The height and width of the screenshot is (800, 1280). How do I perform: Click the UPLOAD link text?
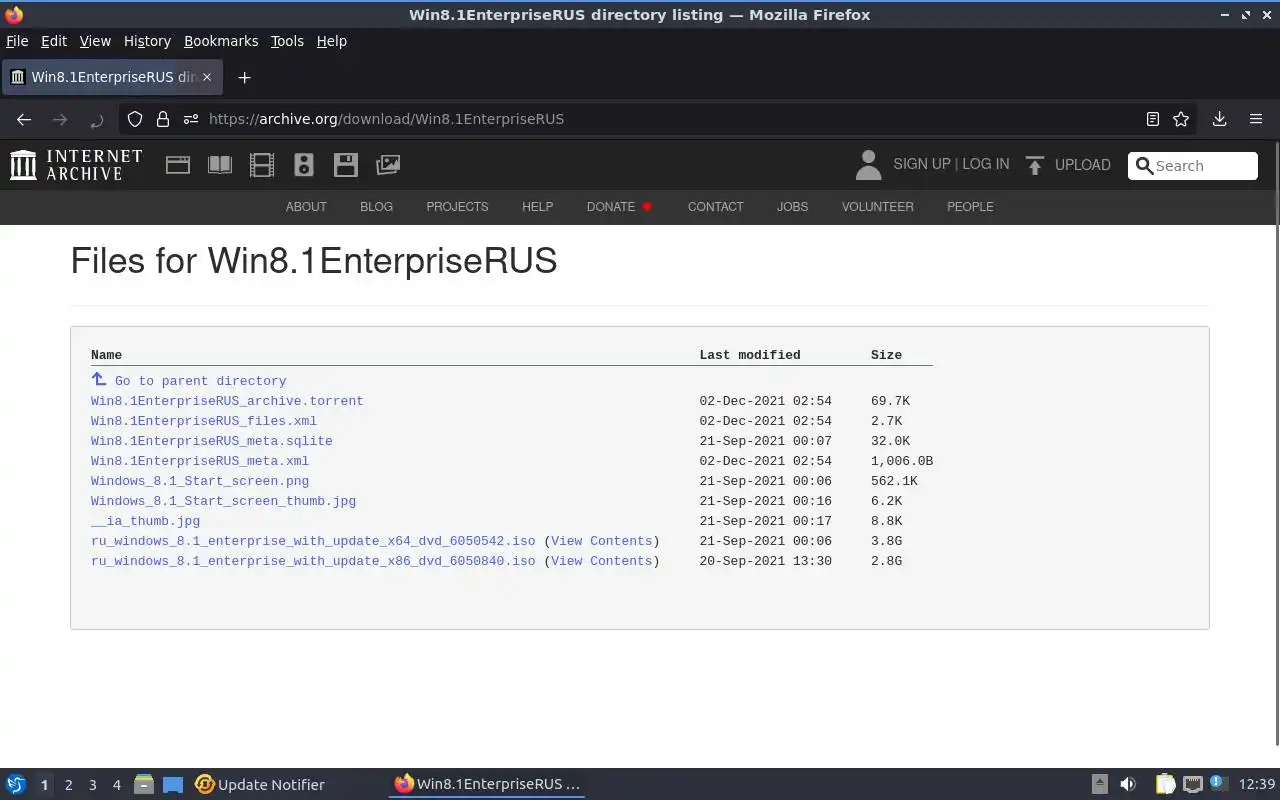[x=1082, y=165]
